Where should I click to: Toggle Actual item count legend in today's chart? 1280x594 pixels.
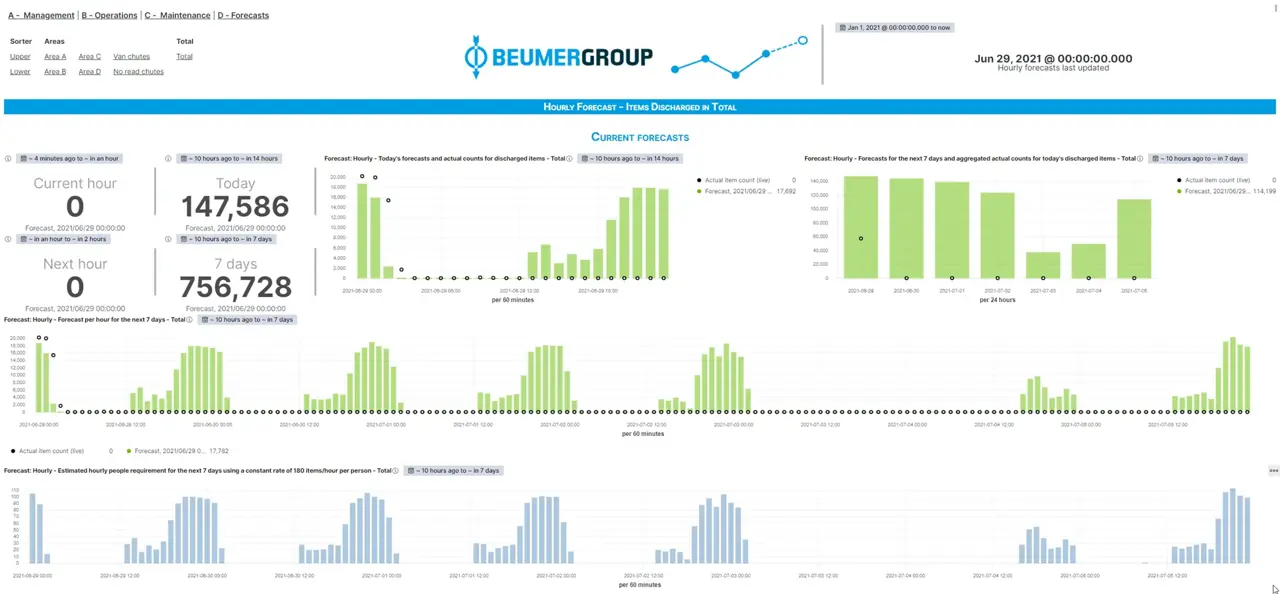[740, 180]
